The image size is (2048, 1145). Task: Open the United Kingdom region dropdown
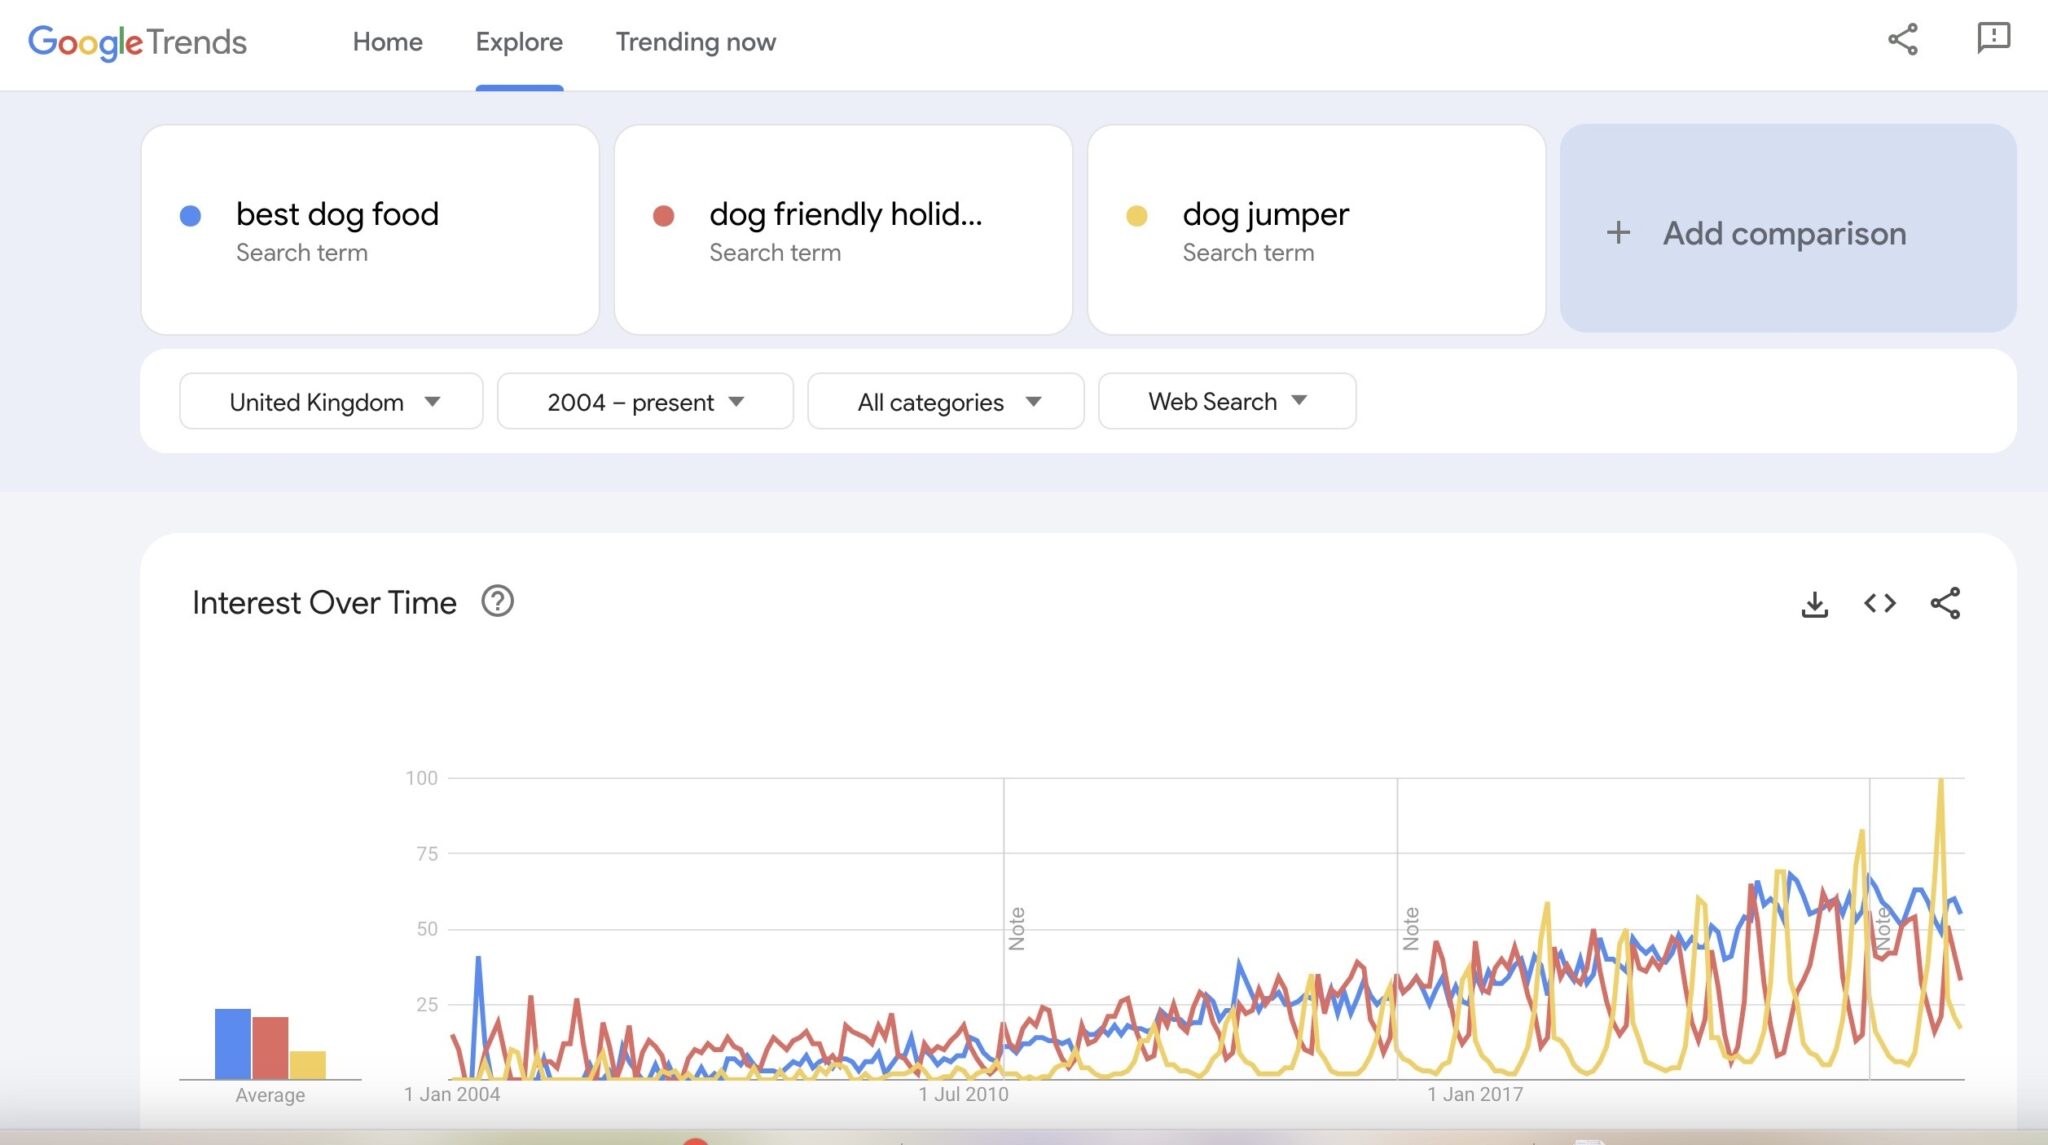pyautogui.click(x=331, y=402)
